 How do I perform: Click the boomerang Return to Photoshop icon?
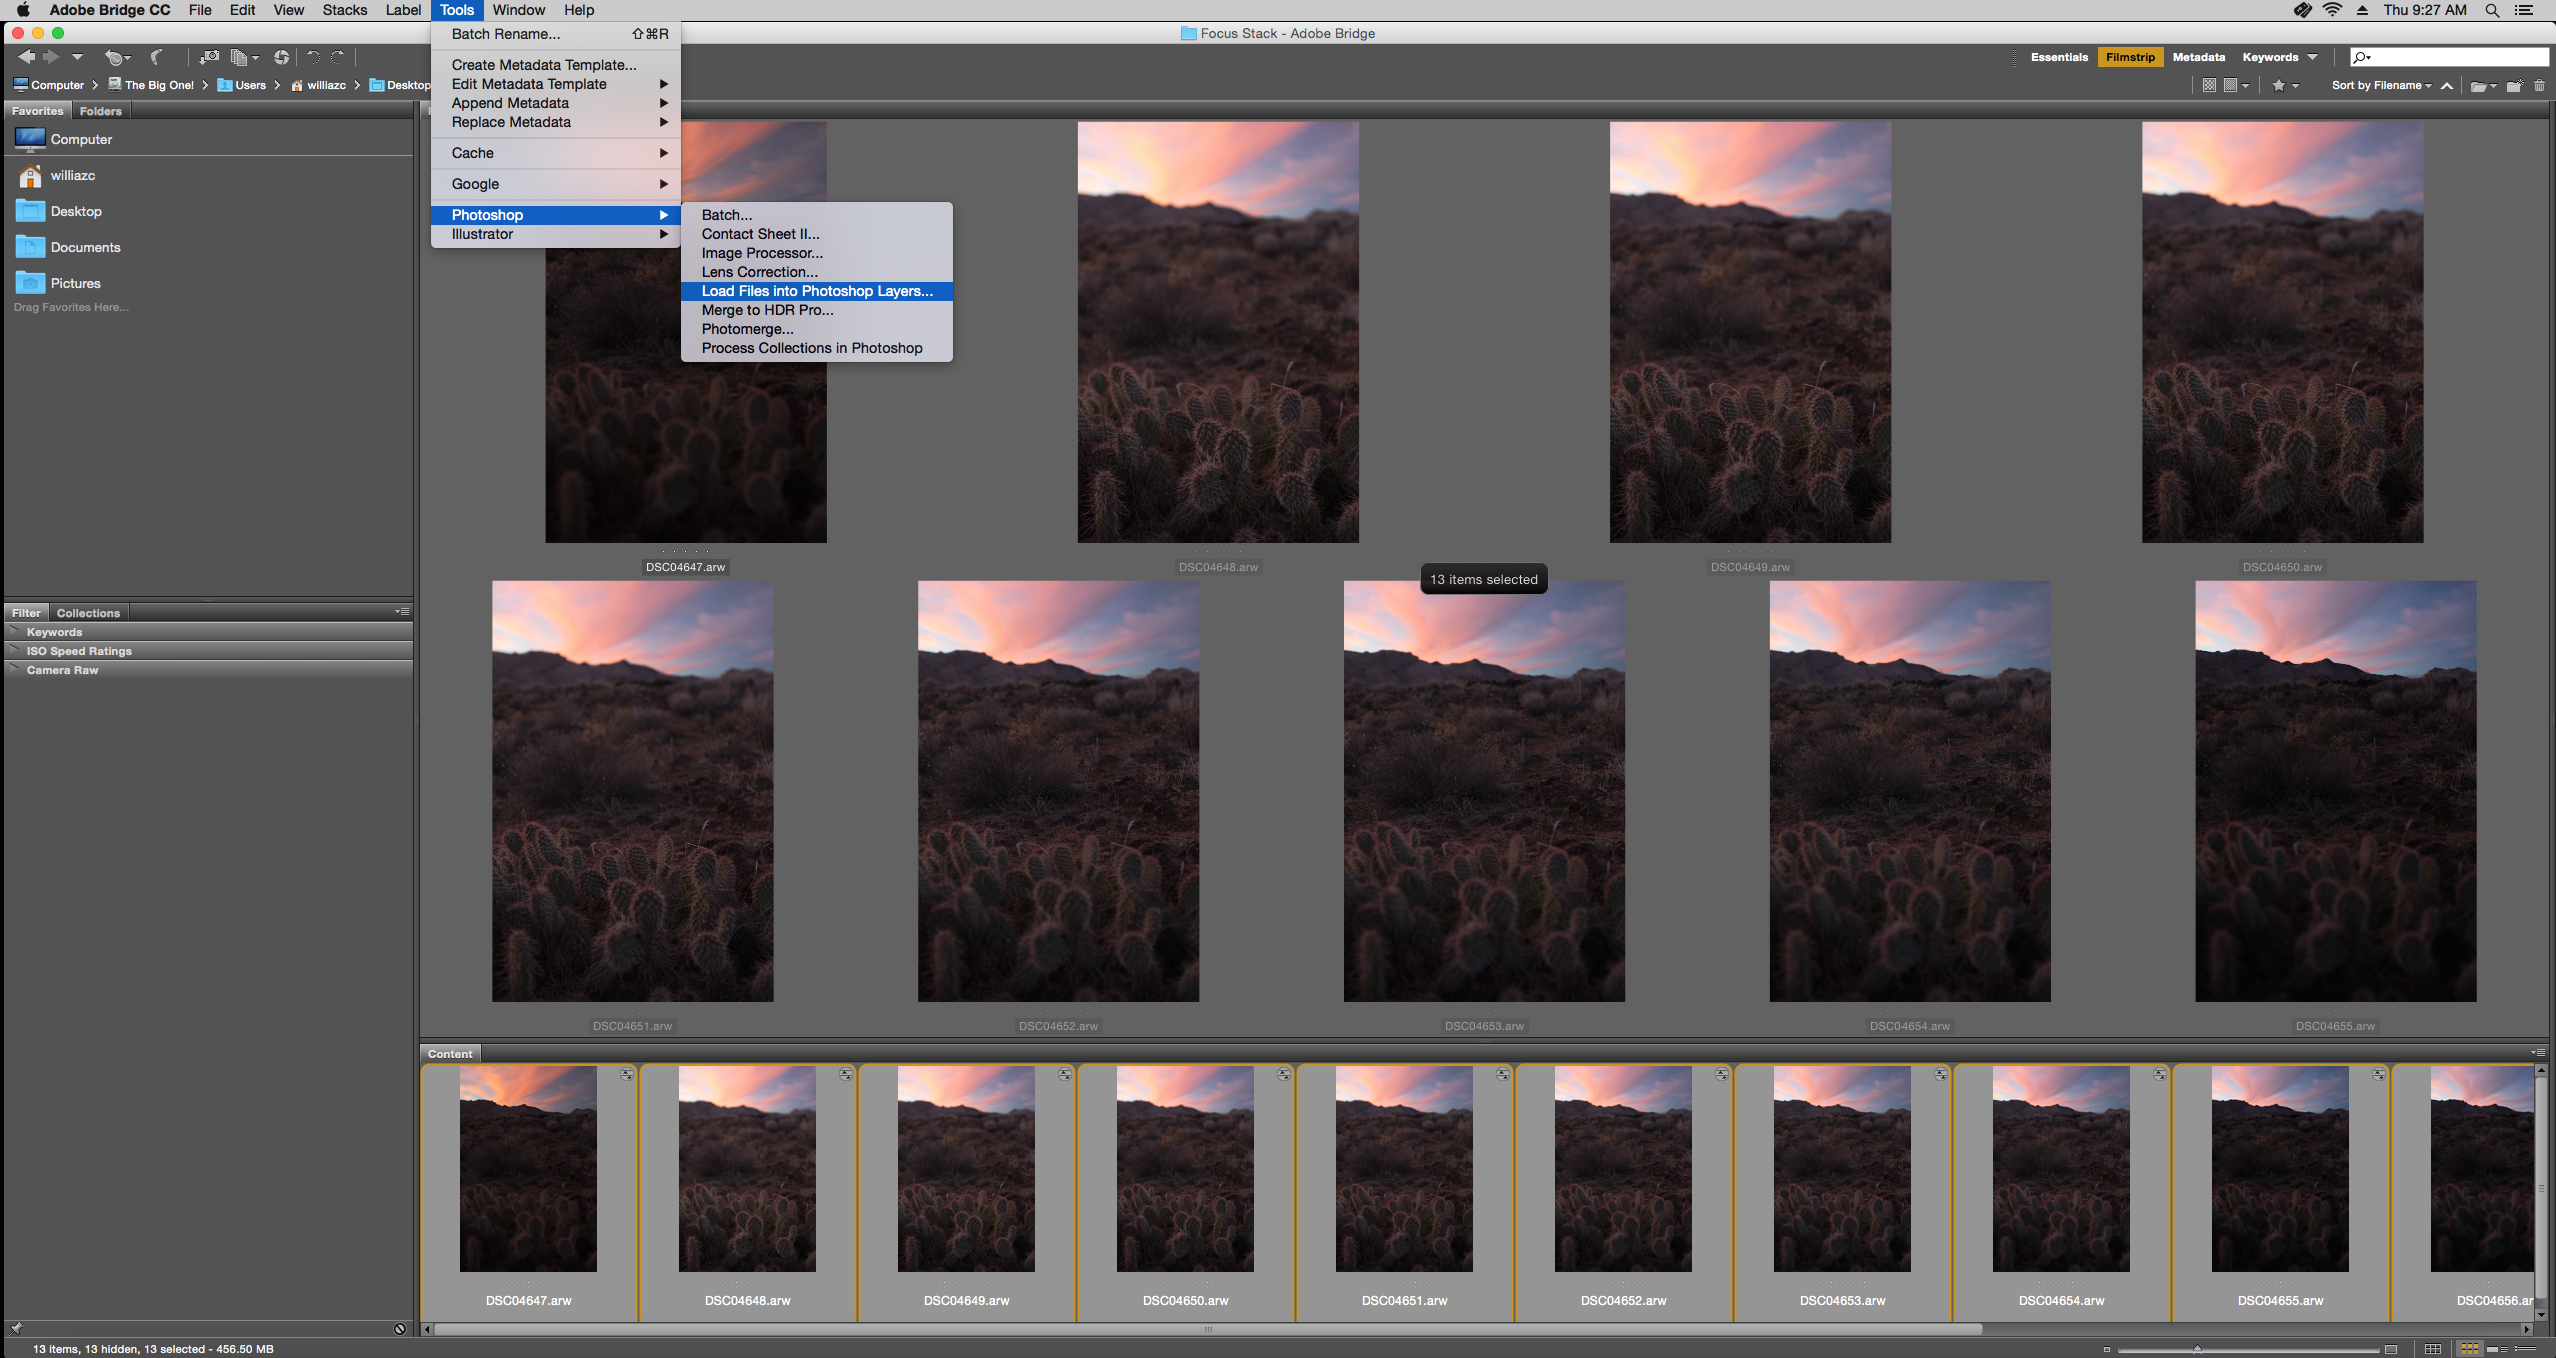point(156,57)
